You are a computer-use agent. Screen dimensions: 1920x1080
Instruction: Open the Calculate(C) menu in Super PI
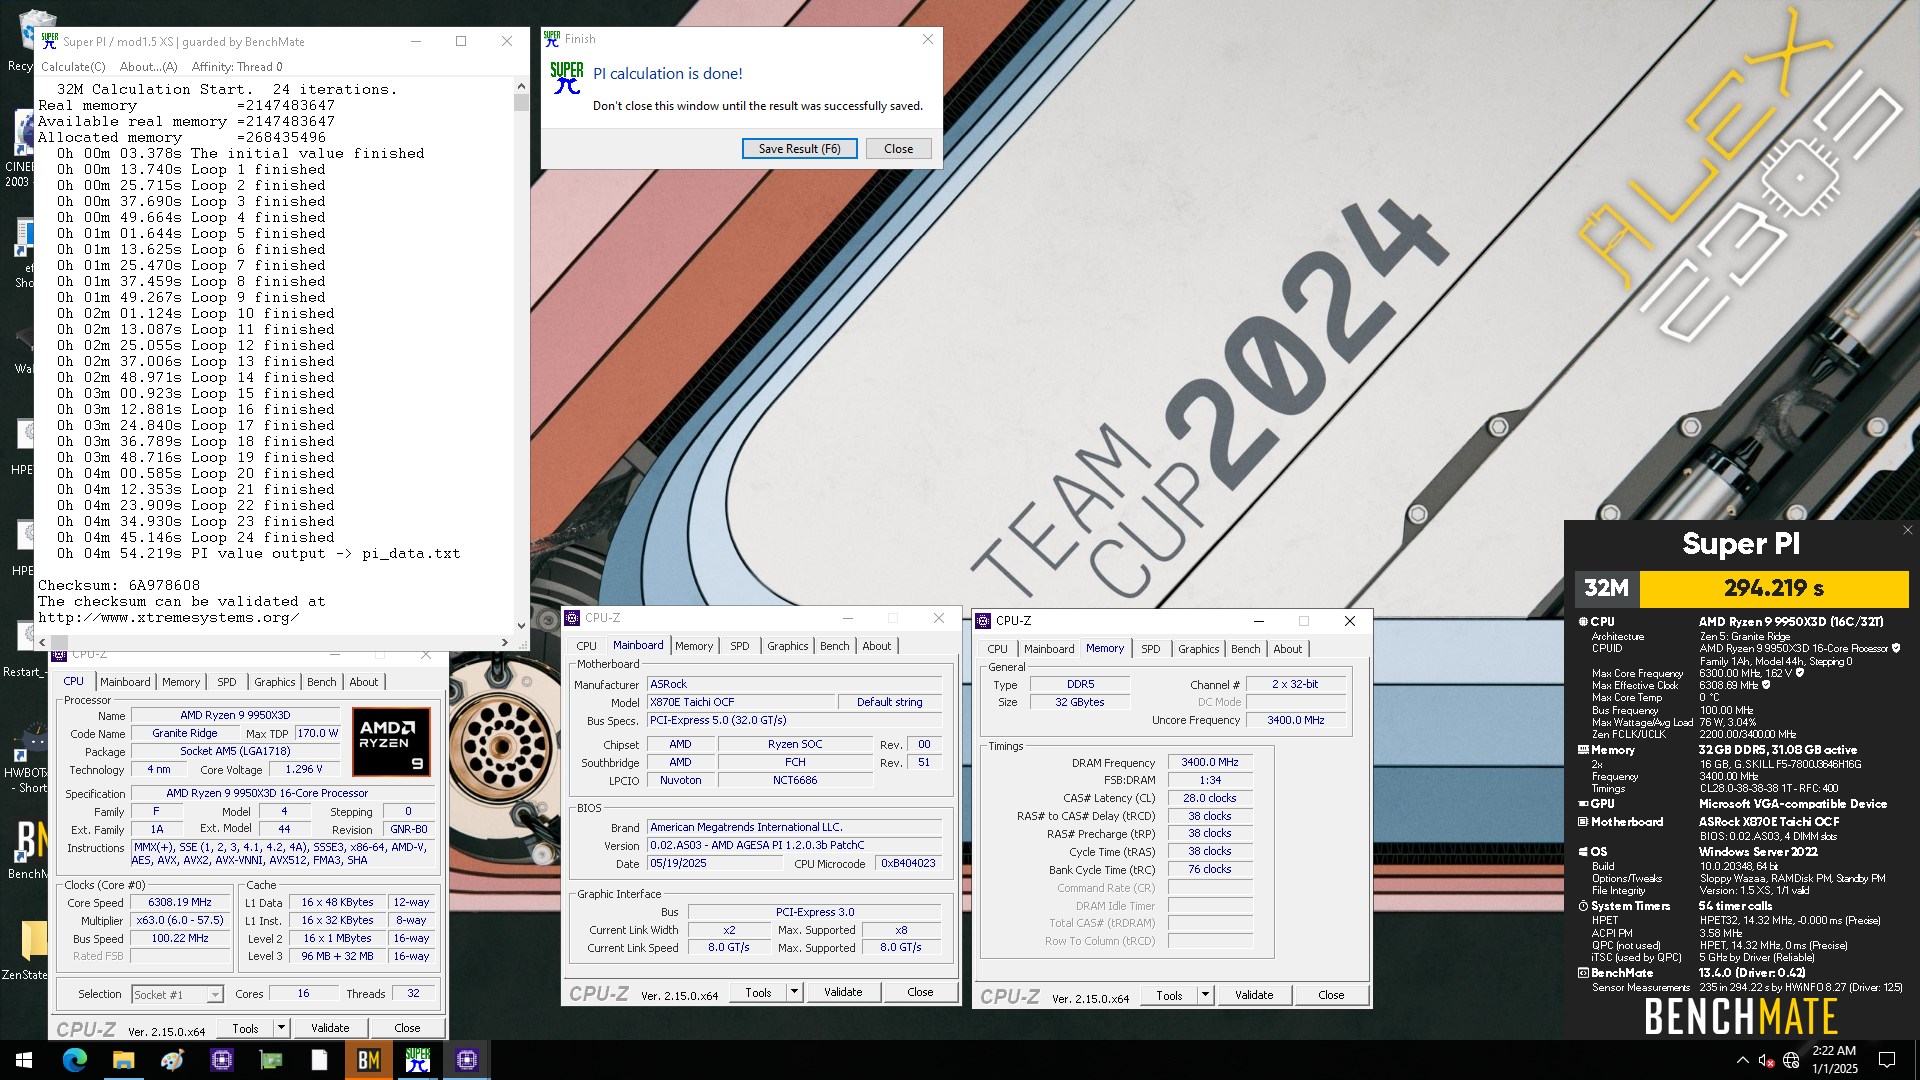[x=73, y=67]
